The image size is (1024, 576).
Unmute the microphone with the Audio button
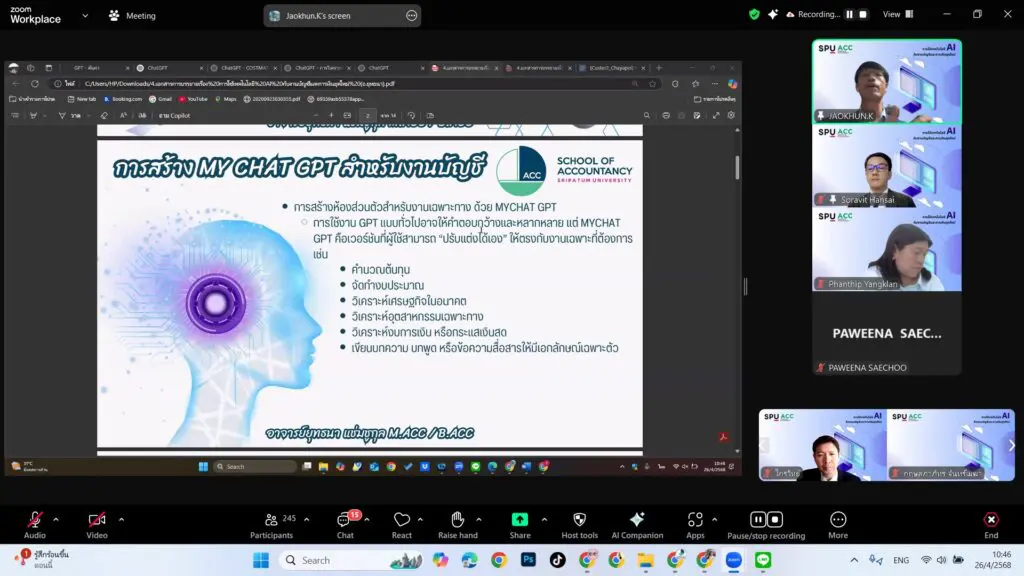(x=35, y=525)
